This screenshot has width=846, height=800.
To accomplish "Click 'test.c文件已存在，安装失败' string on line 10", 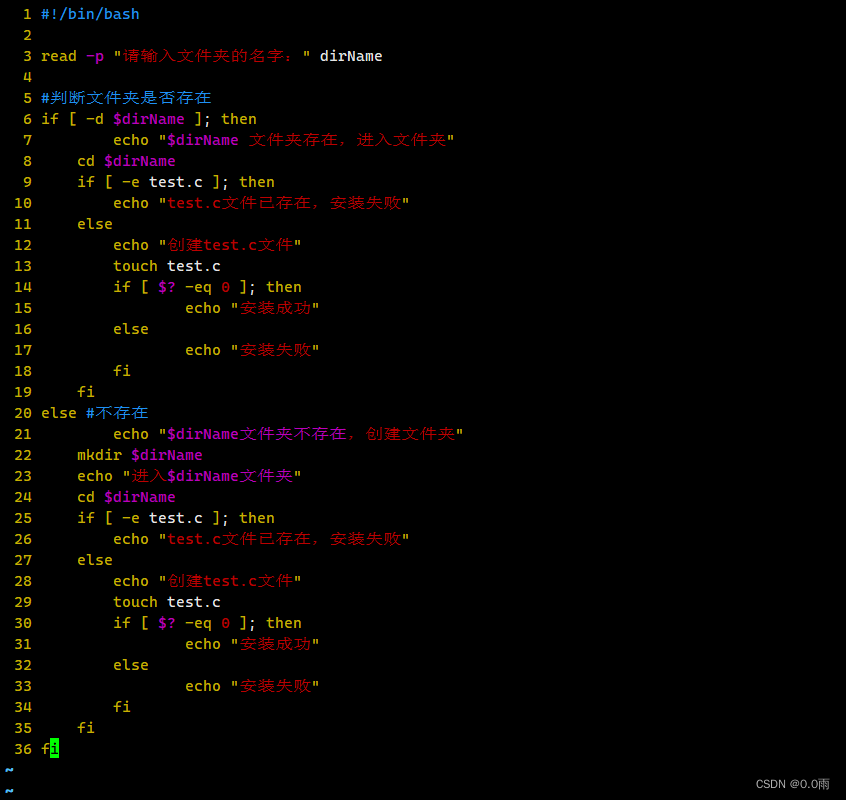I will (x=284, y=203).
